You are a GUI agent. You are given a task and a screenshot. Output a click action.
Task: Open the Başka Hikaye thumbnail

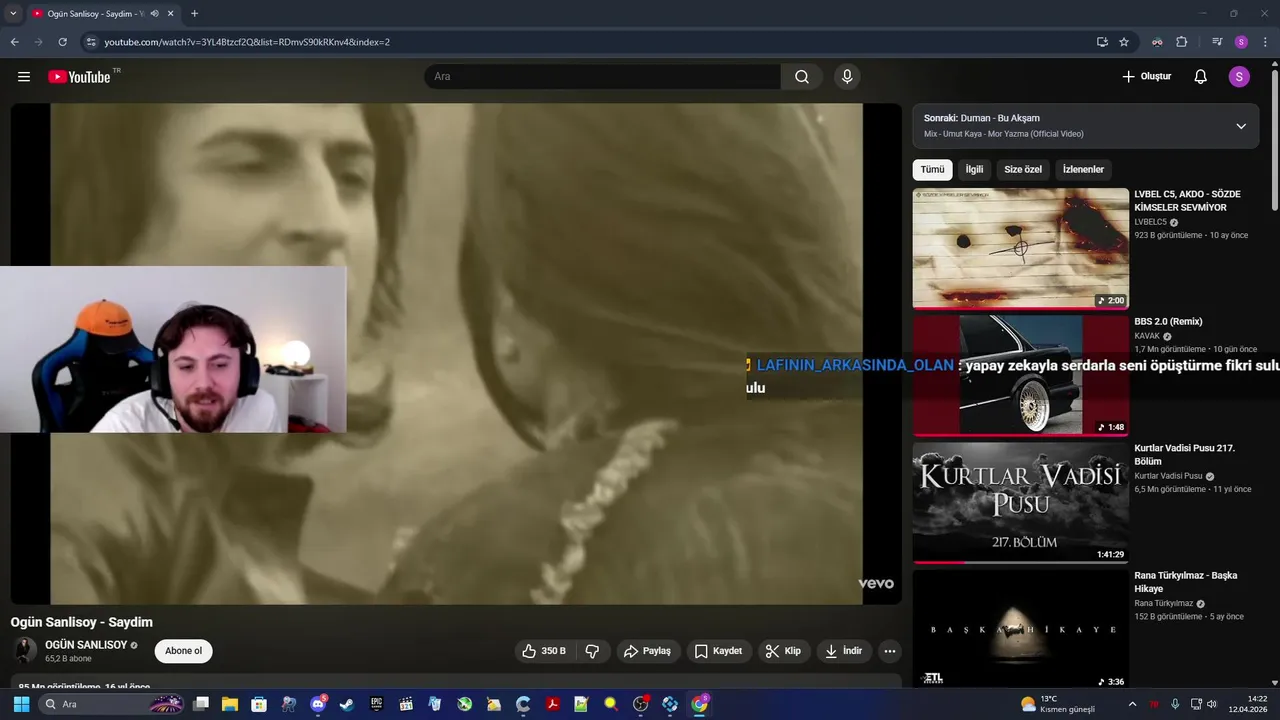pyautogui.click(x=1020, y=630)
